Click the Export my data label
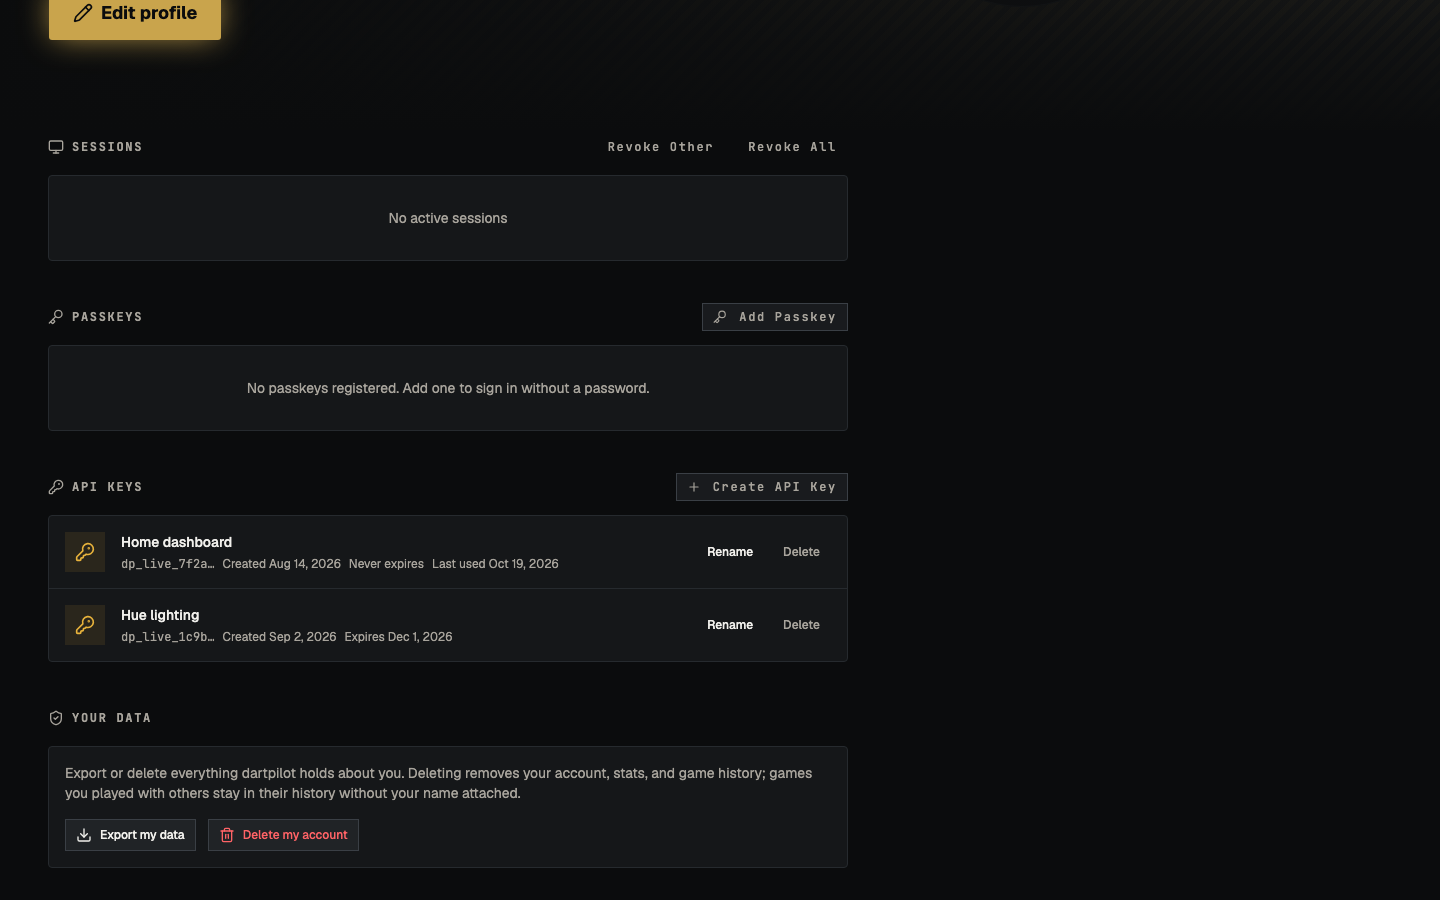 142,835
